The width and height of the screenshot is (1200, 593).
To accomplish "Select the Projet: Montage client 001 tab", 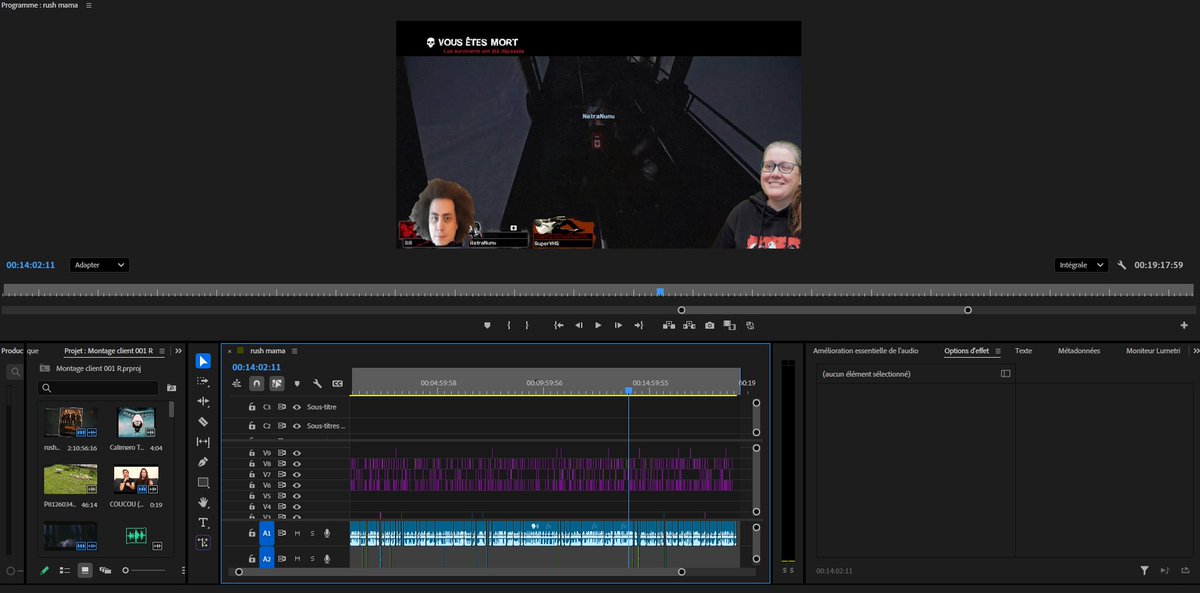I will pos(109,351).
